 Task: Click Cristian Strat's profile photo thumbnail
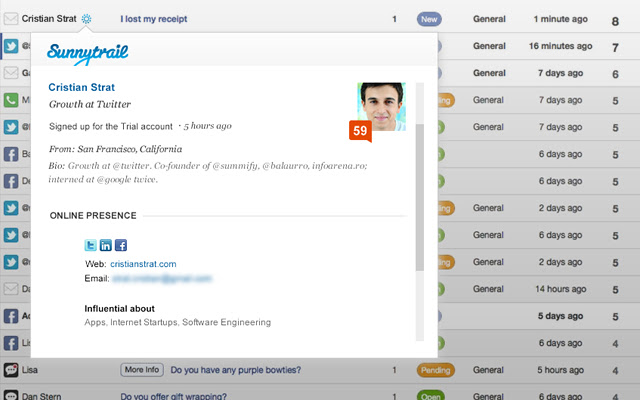pyautogui.click(x=381, y=106)
